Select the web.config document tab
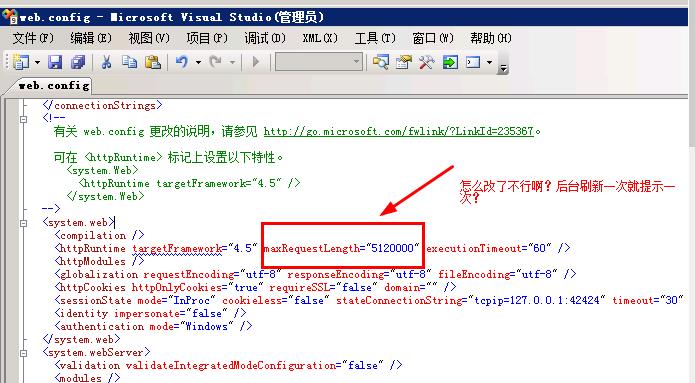 tap(54, 86)
